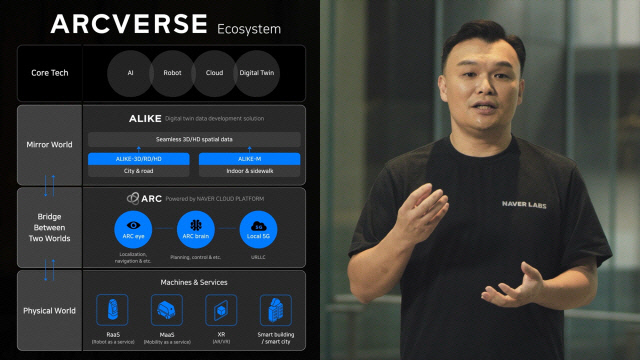This screenshot has height=360, width=640.
Task: Click the ALIKE-3D/RD/HD blue bar
Action: point(139,159)
